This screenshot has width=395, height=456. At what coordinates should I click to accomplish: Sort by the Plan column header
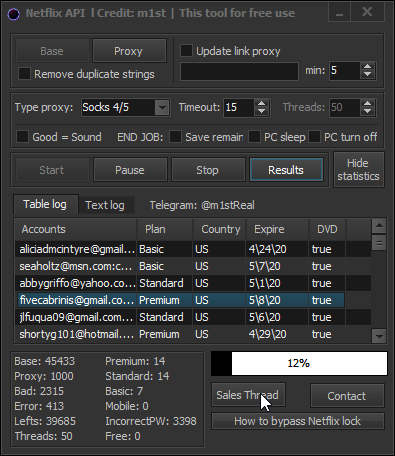[165, 229]
